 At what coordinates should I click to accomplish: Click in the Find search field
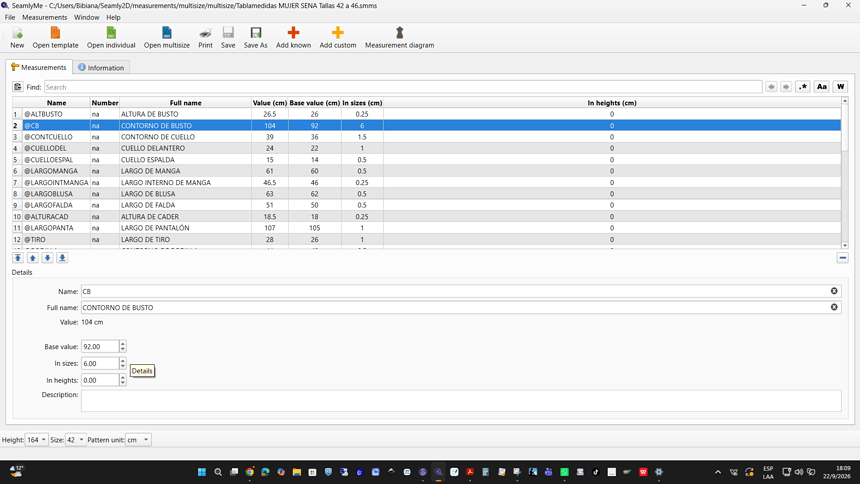[403, 87]
